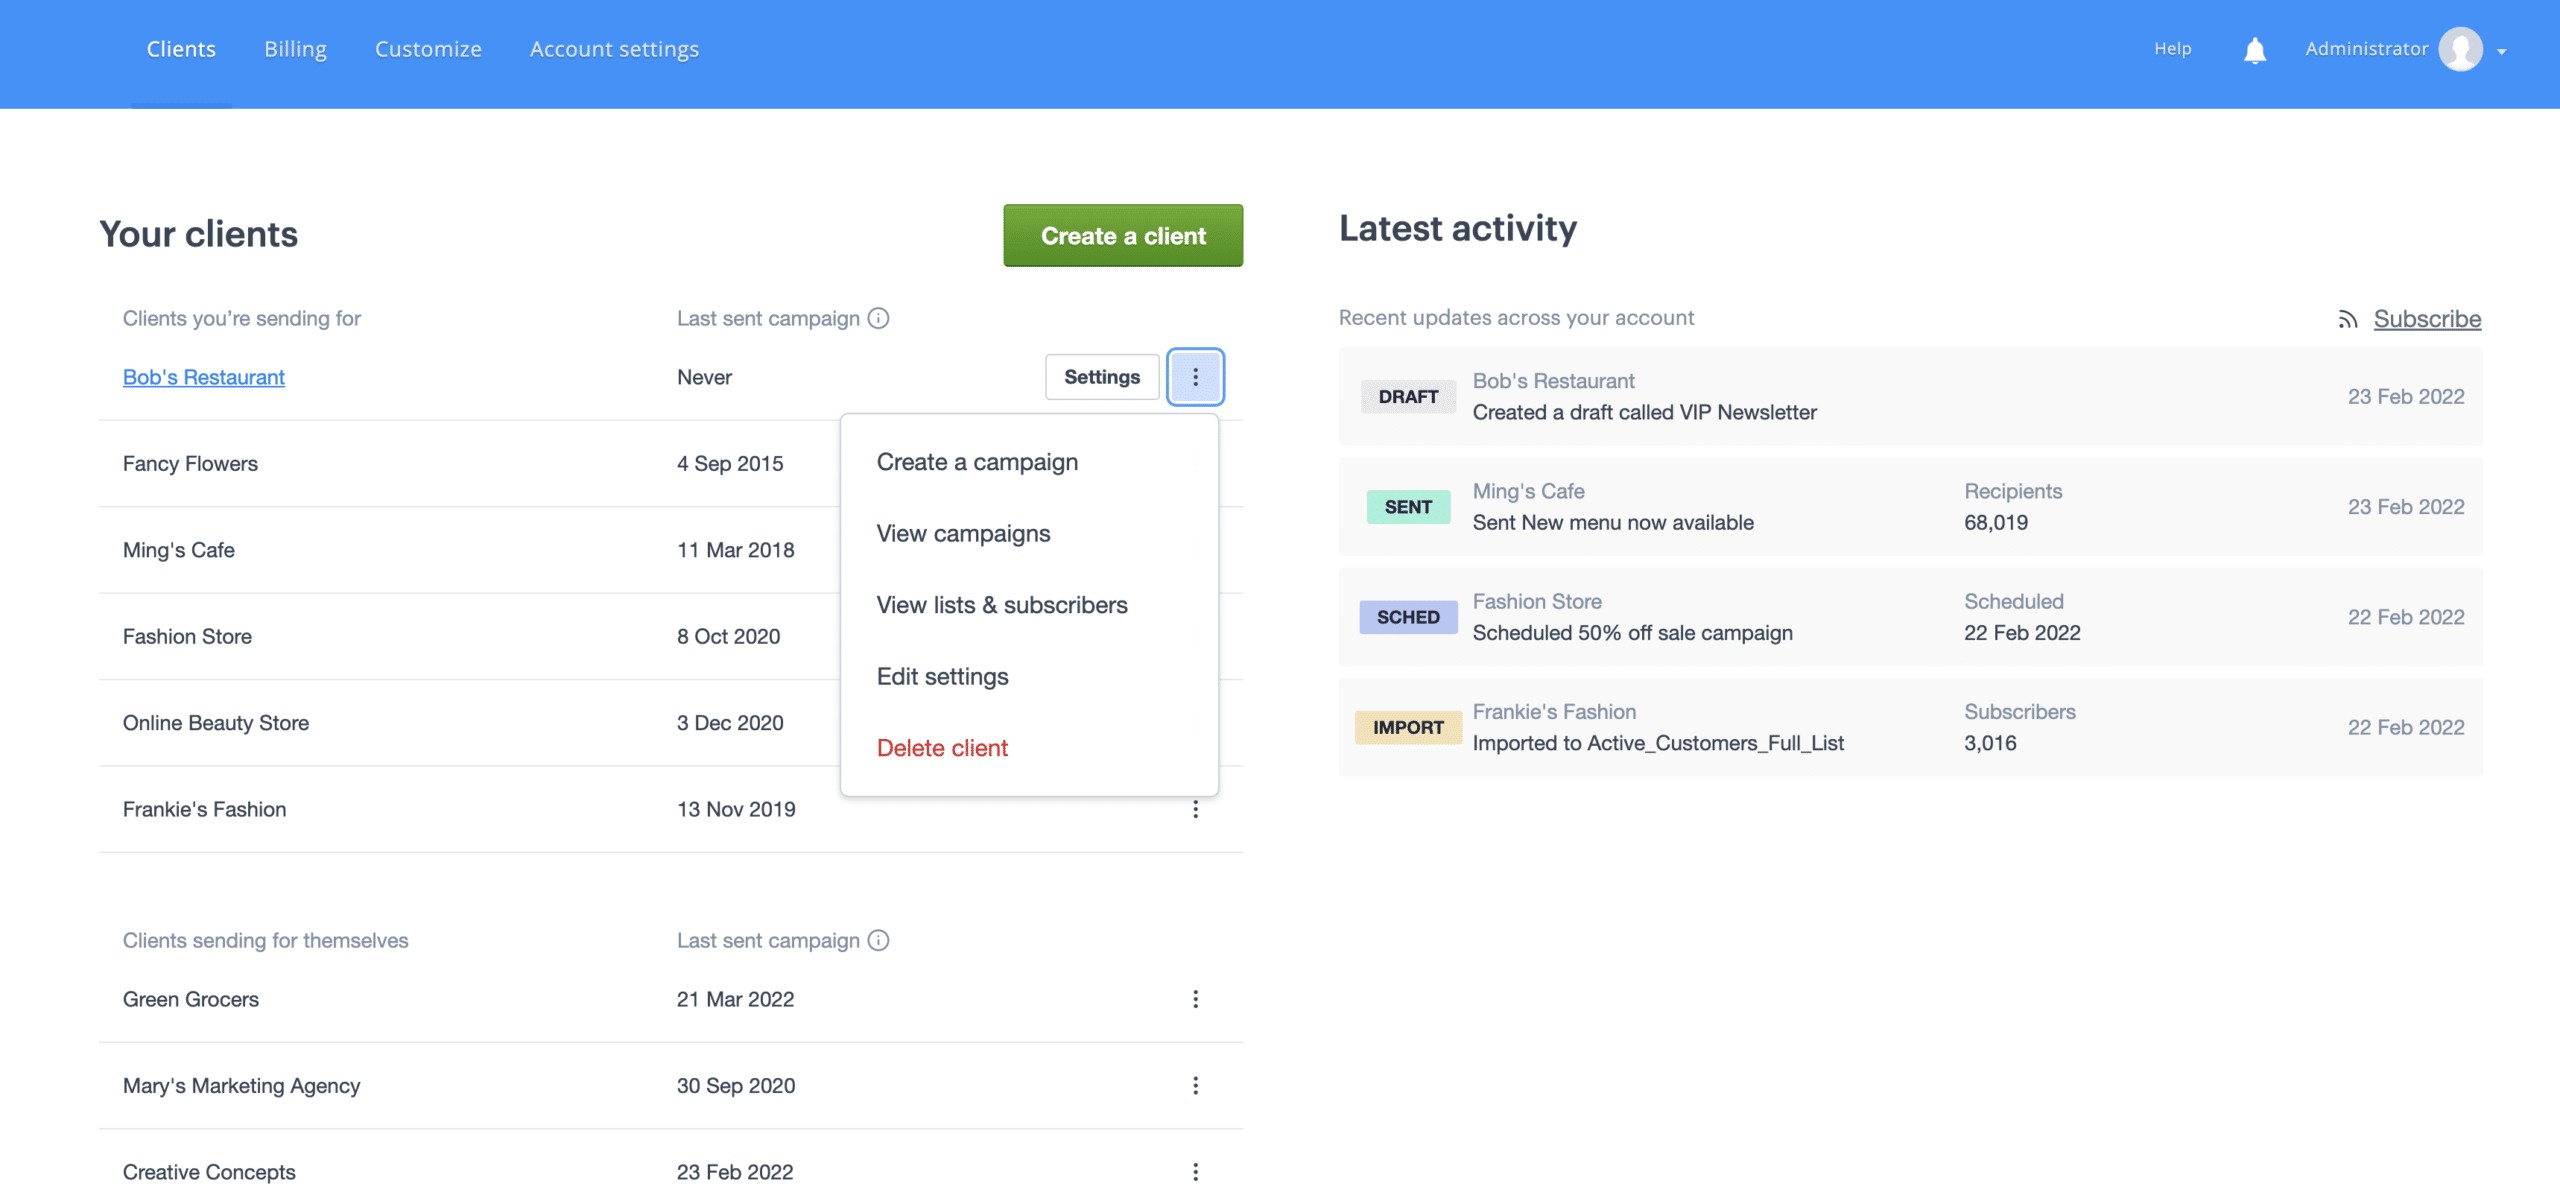This screenshot has width=2560, height=1204.
Task: Select Delete client in the dropdown menu
Action: 941,748
